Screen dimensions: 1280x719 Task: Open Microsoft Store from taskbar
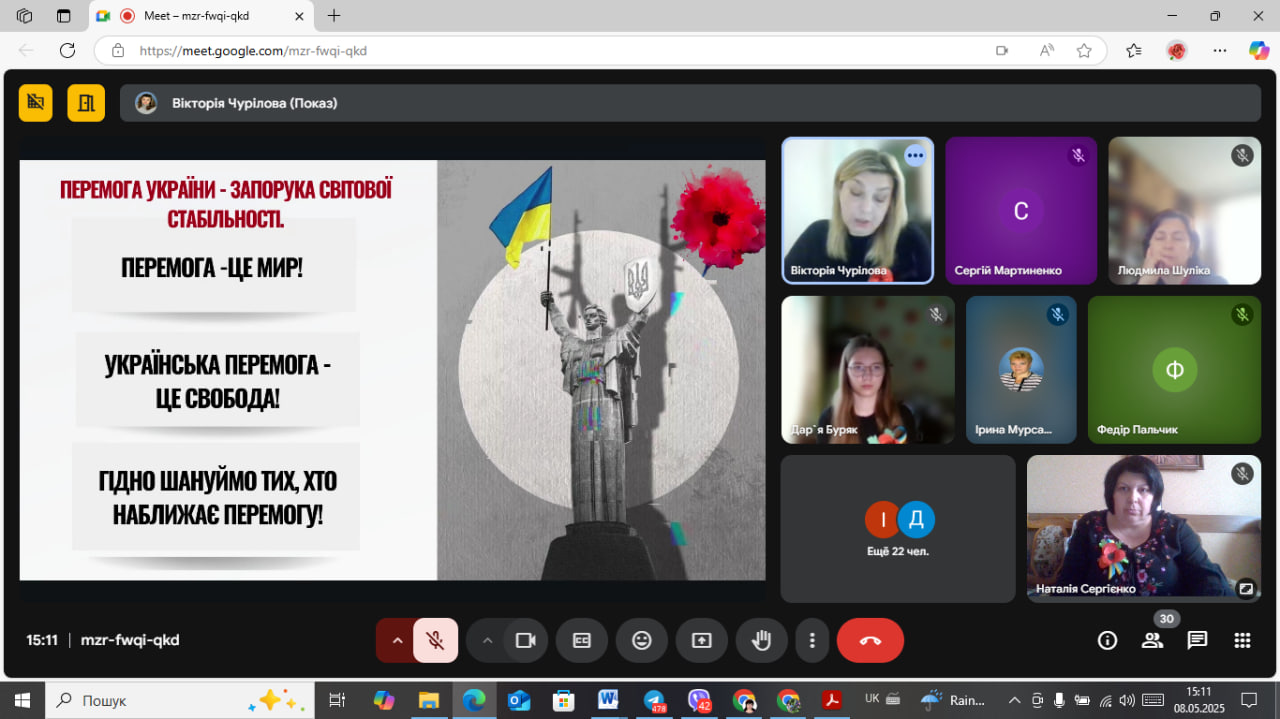[x=563, y=700]
